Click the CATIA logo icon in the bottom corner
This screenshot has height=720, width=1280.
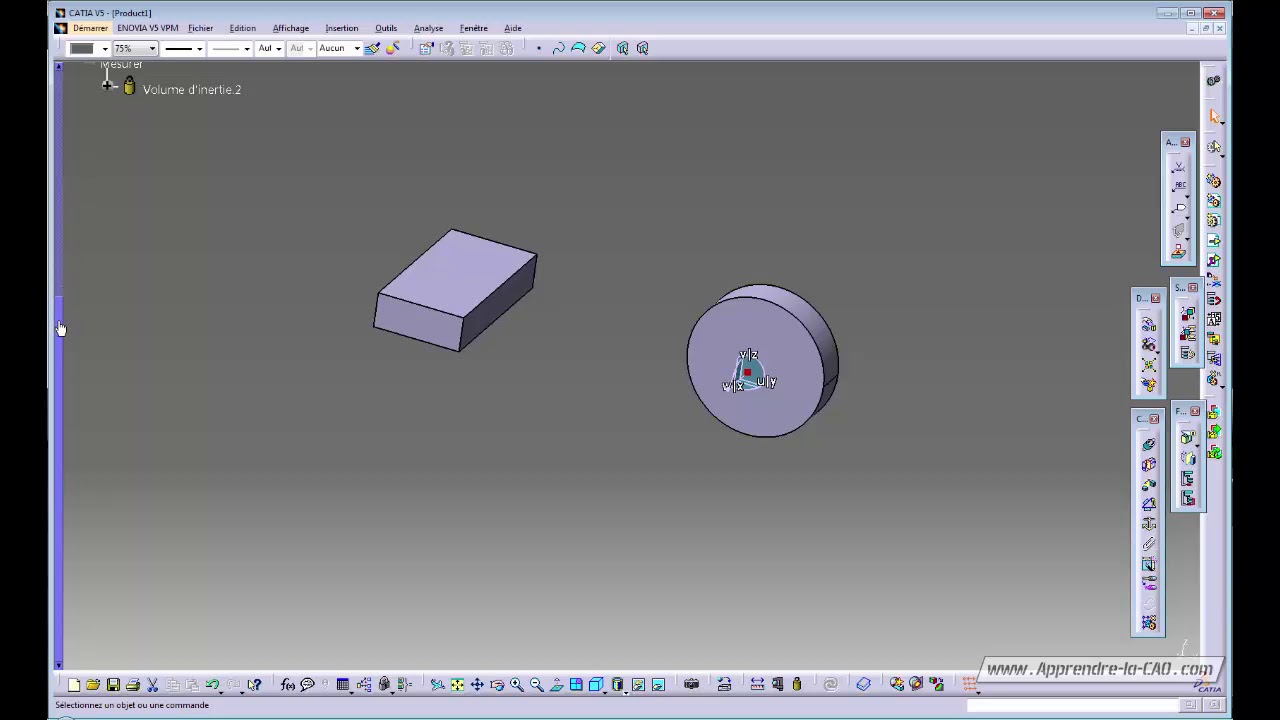(x=1209, y=685)
